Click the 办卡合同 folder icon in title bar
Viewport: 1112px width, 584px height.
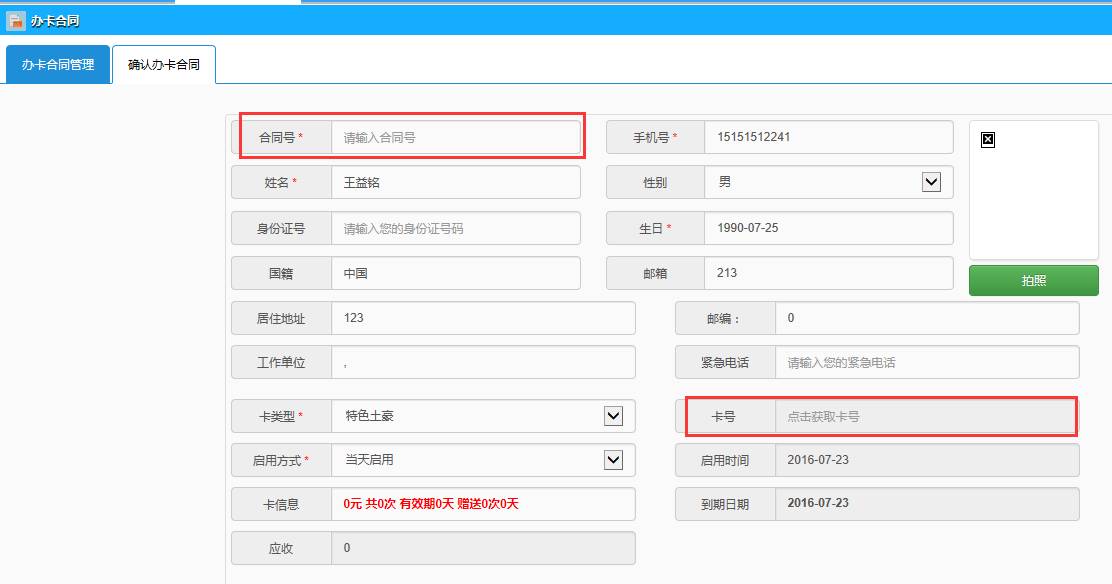pos(14,20)
